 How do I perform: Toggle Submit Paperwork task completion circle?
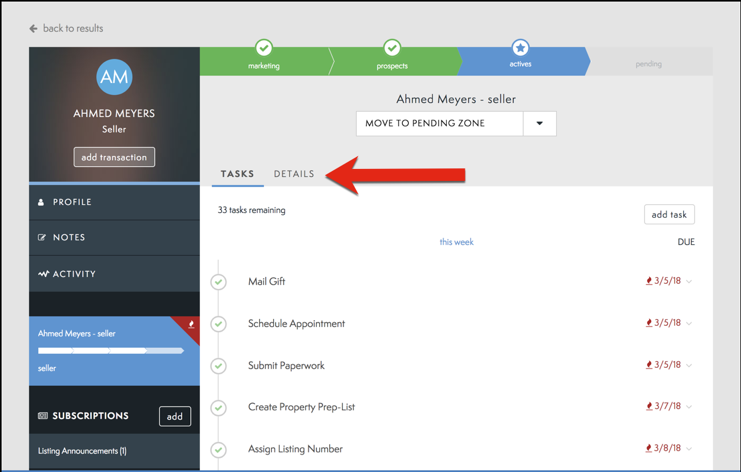pyautogui.click(x=219, y=366)
